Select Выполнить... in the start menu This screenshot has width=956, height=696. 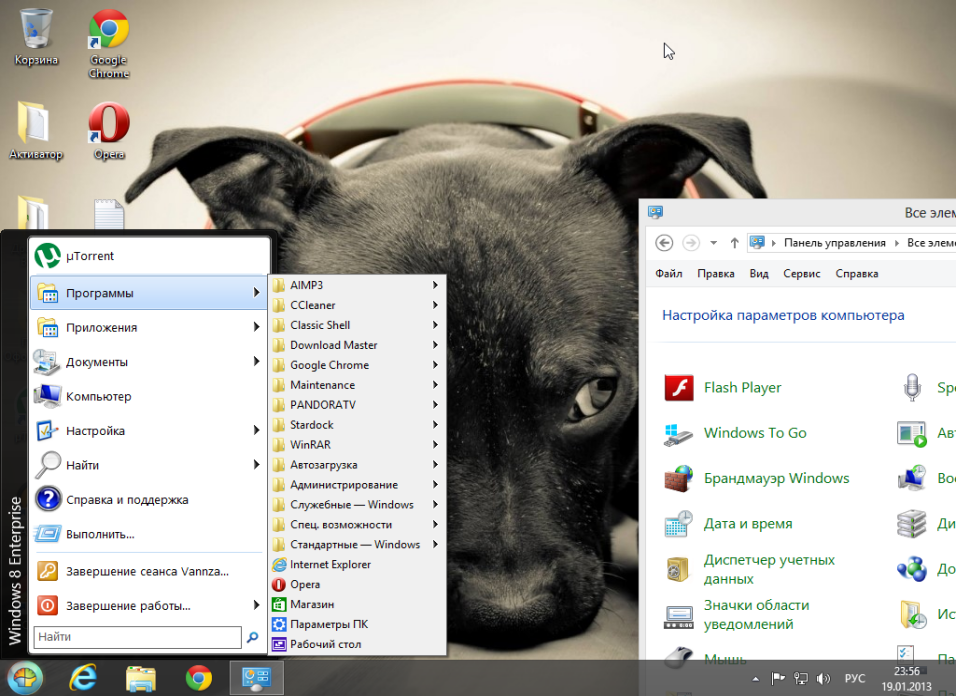(x=149, y=534)
